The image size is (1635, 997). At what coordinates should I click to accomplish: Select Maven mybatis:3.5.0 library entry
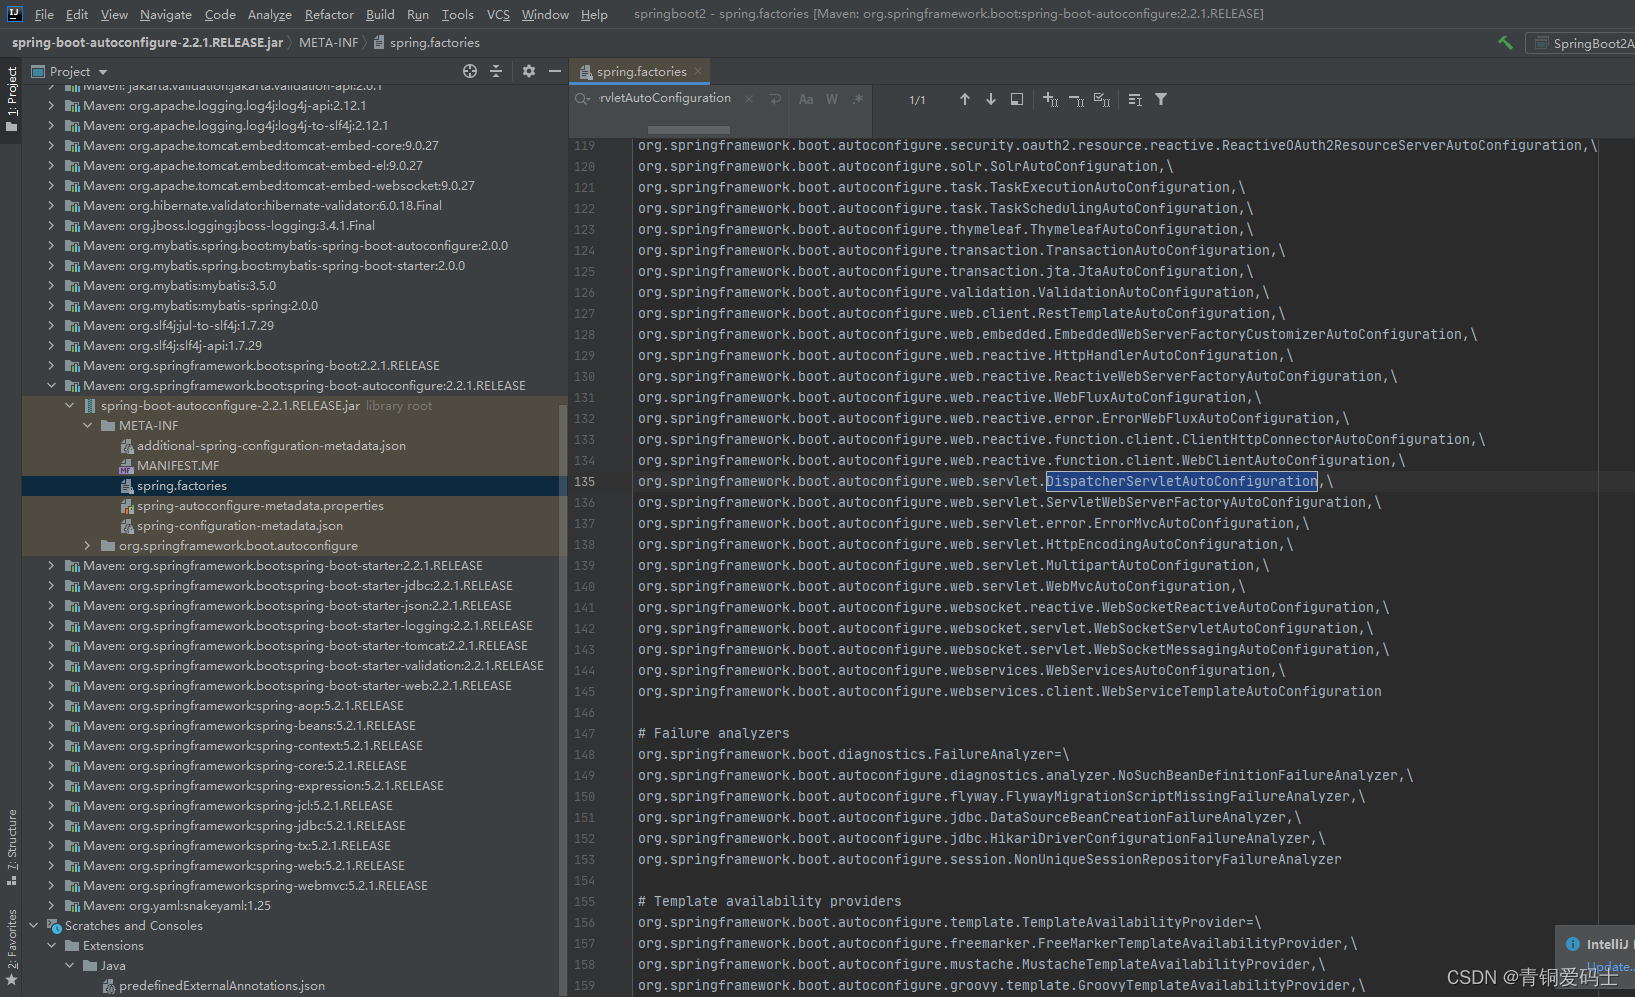pyautogui.click(x=179, y=285)
